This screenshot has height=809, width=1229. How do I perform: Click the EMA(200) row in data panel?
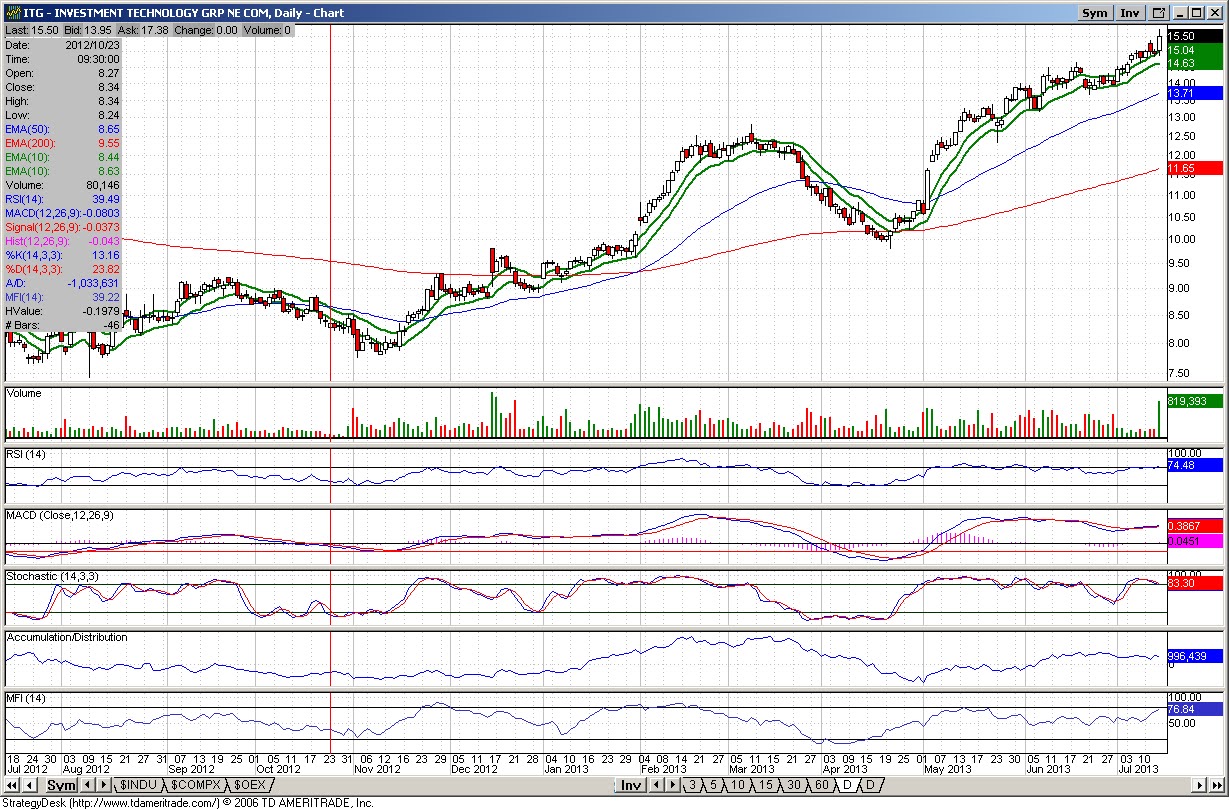pyautogui.click(x=63, y=143)
